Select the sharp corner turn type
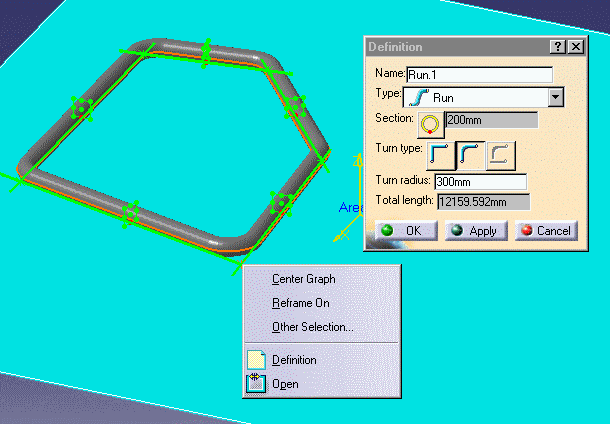610x424 pixels. click(440, 153)
